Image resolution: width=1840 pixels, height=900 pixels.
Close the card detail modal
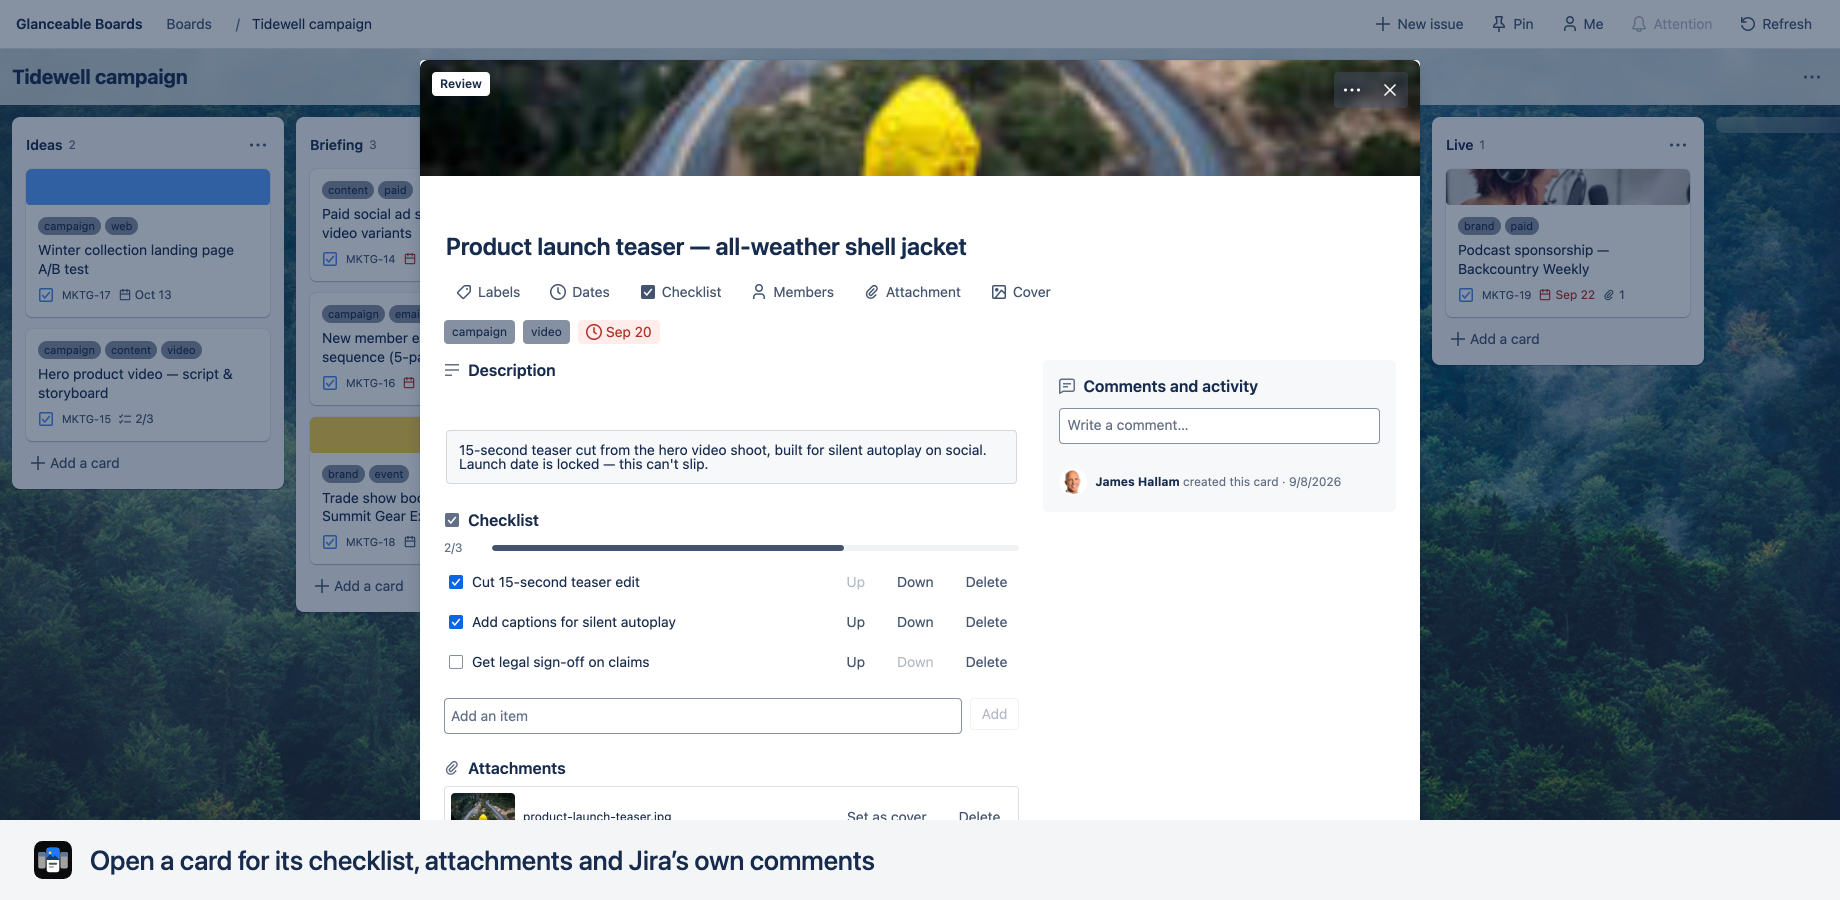click(1390, 90)
